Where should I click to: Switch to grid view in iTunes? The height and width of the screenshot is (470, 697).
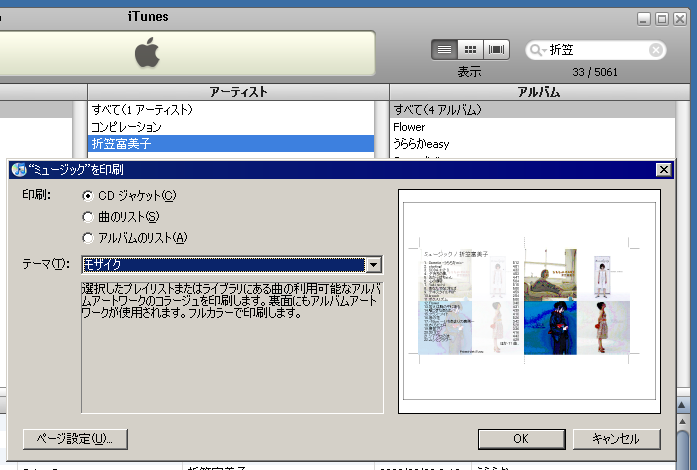470,49
